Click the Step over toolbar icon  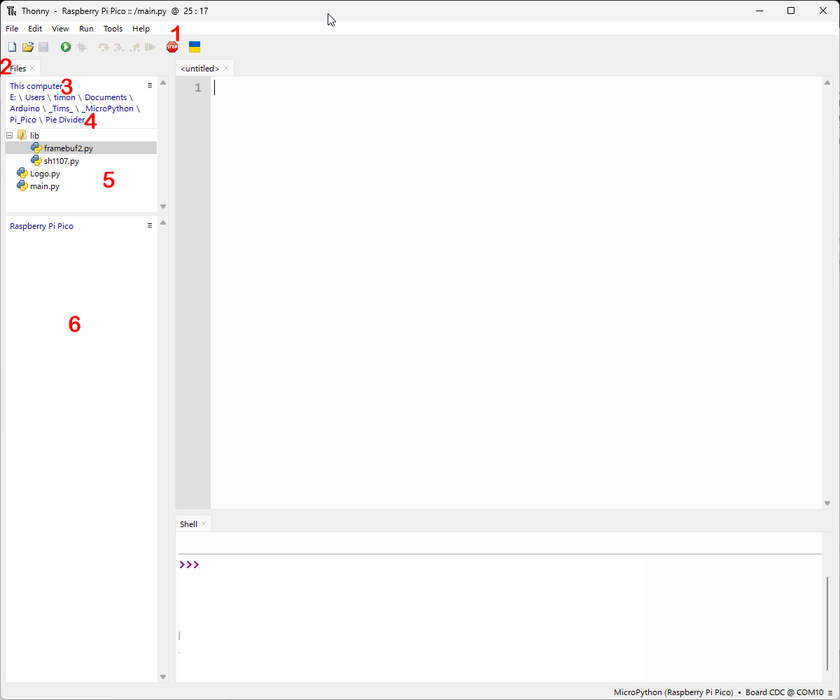click(103, 47)
